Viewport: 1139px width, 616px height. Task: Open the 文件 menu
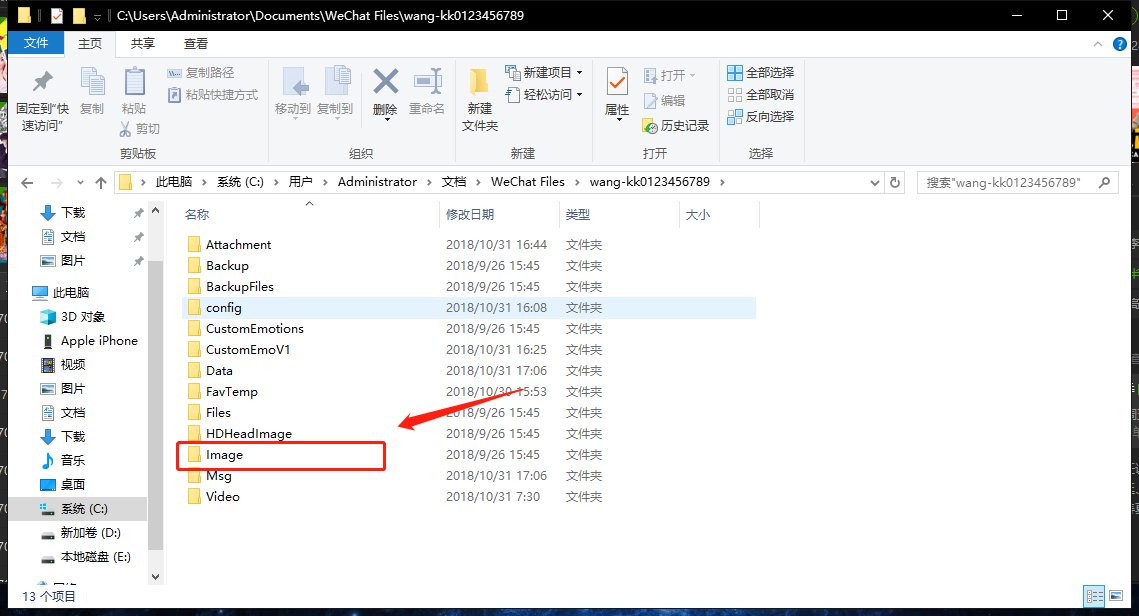[36, 43]
